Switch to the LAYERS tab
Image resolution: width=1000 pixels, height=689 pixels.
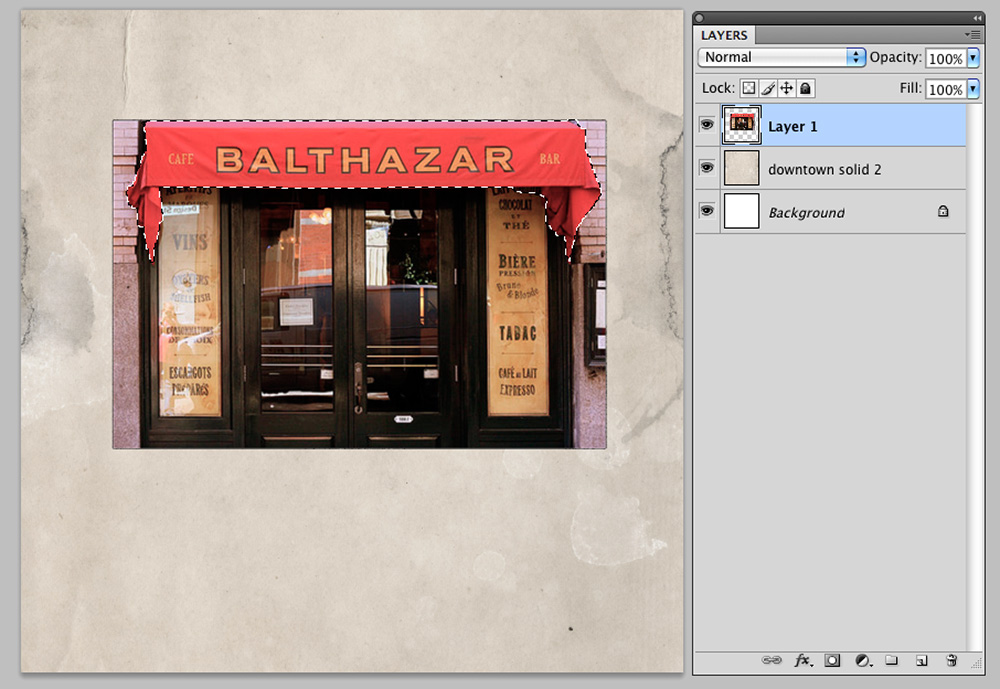(x=724, y=35)
